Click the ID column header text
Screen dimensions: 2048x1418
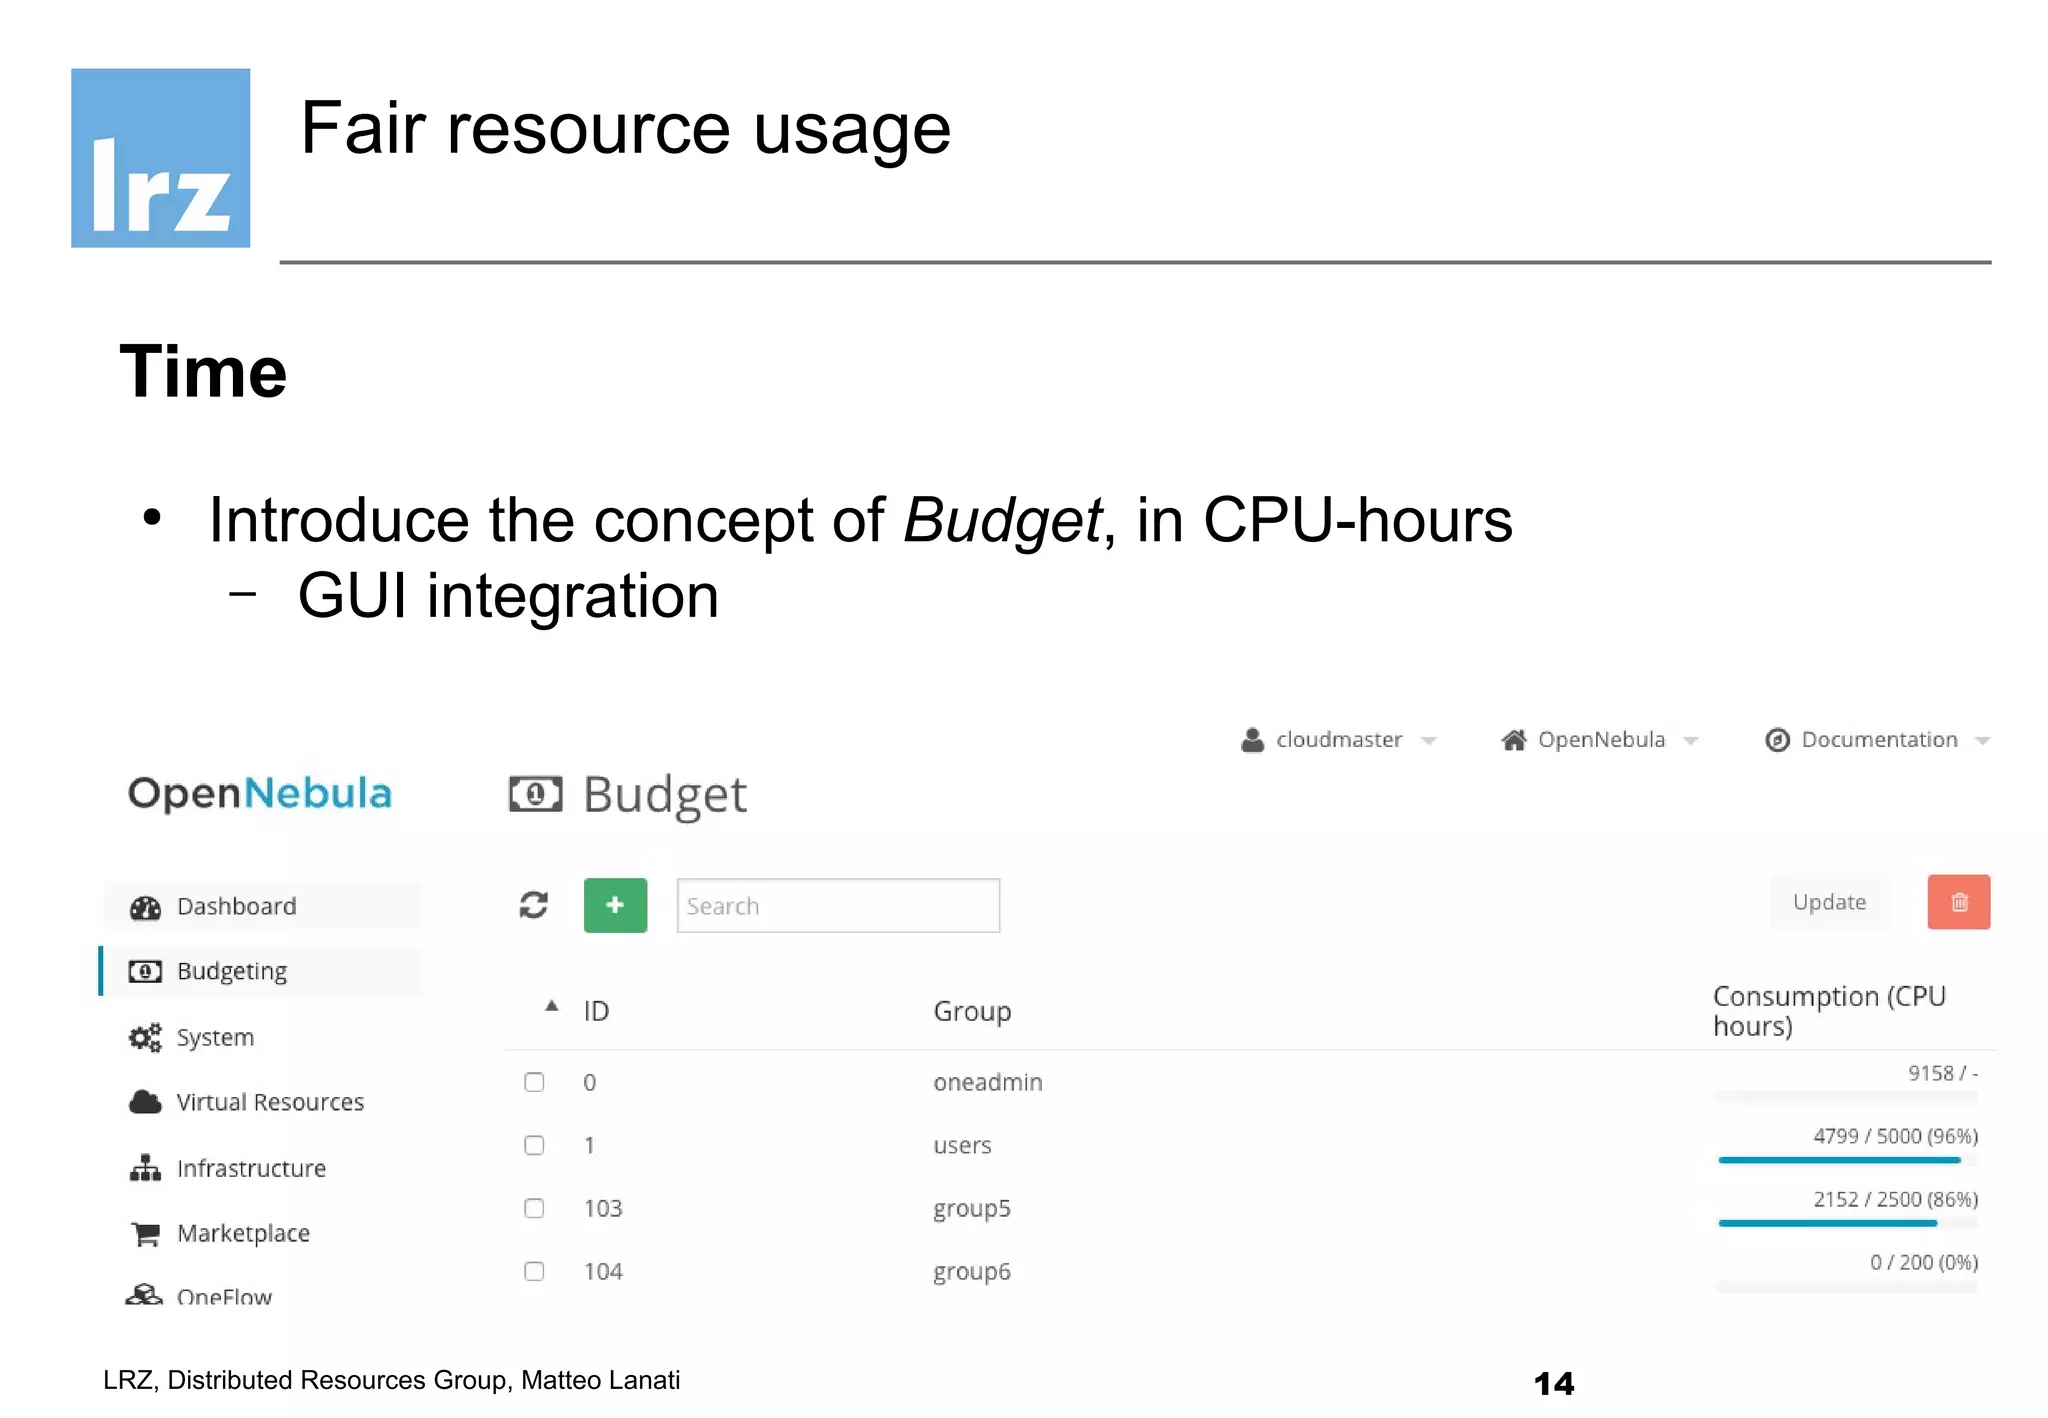pyautogui.click(x=596, y=1011)
